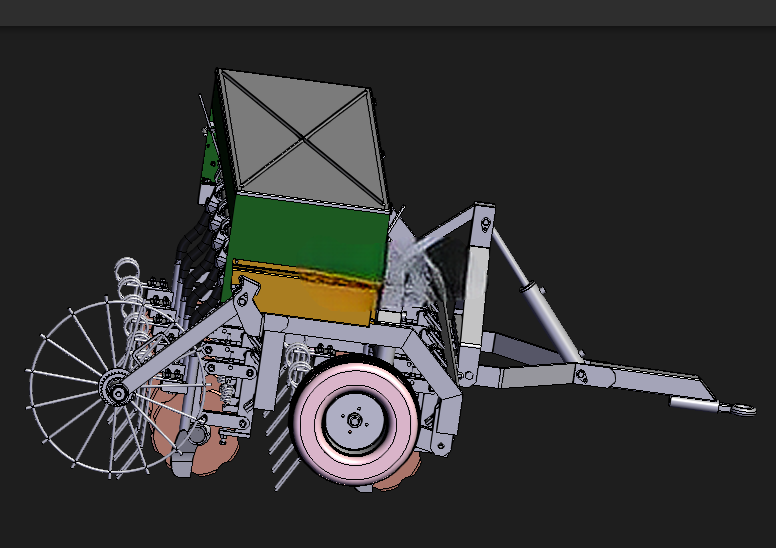Select the gray hopper lid with X braces
The height and width of the screenshot is (548, 776).
[303, 139]
